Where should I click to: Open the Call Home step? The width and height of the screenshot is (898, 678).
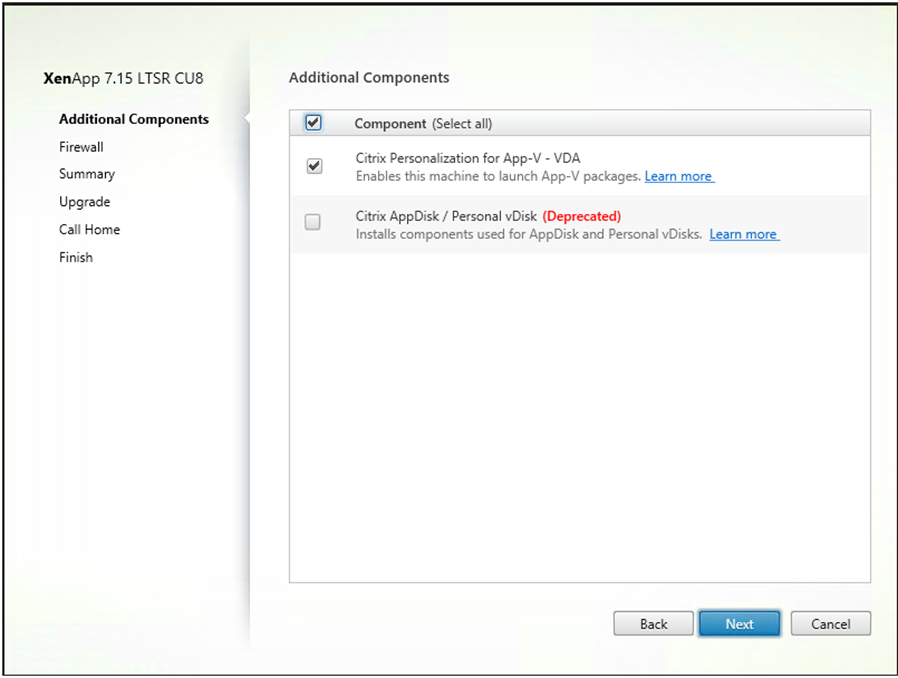point(89,230)
